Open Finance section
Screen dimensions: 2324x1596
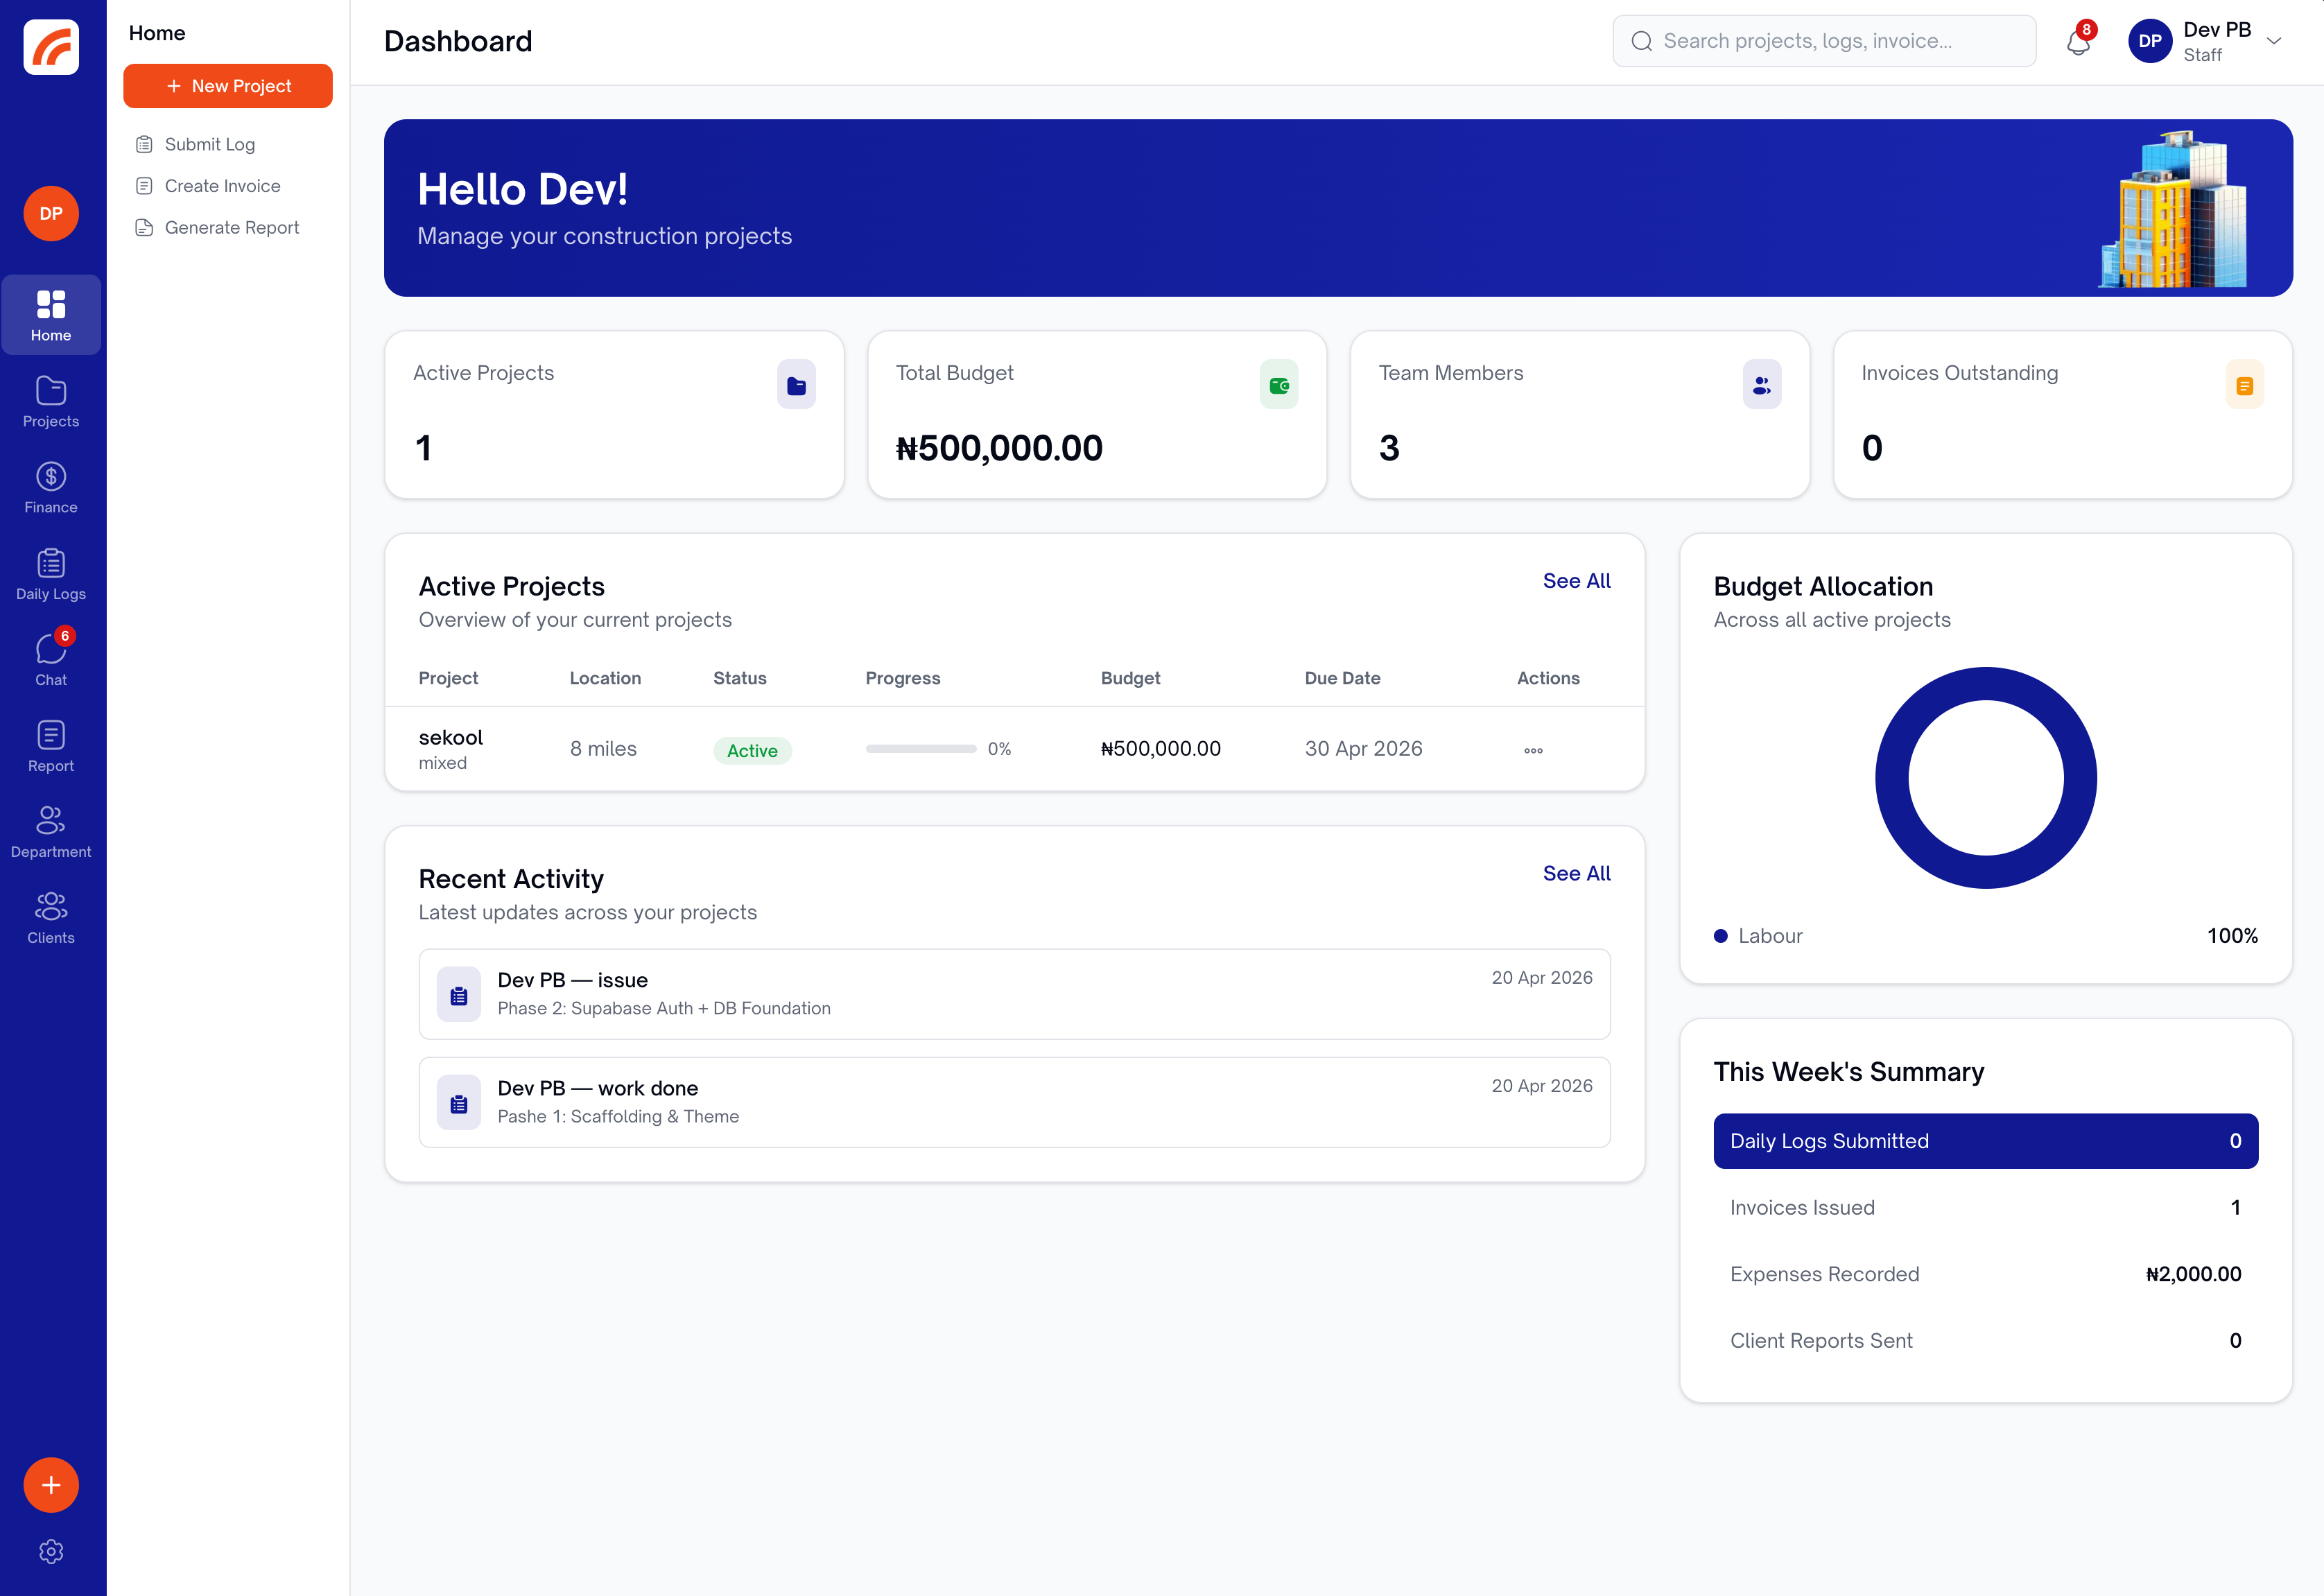[51, 488]
